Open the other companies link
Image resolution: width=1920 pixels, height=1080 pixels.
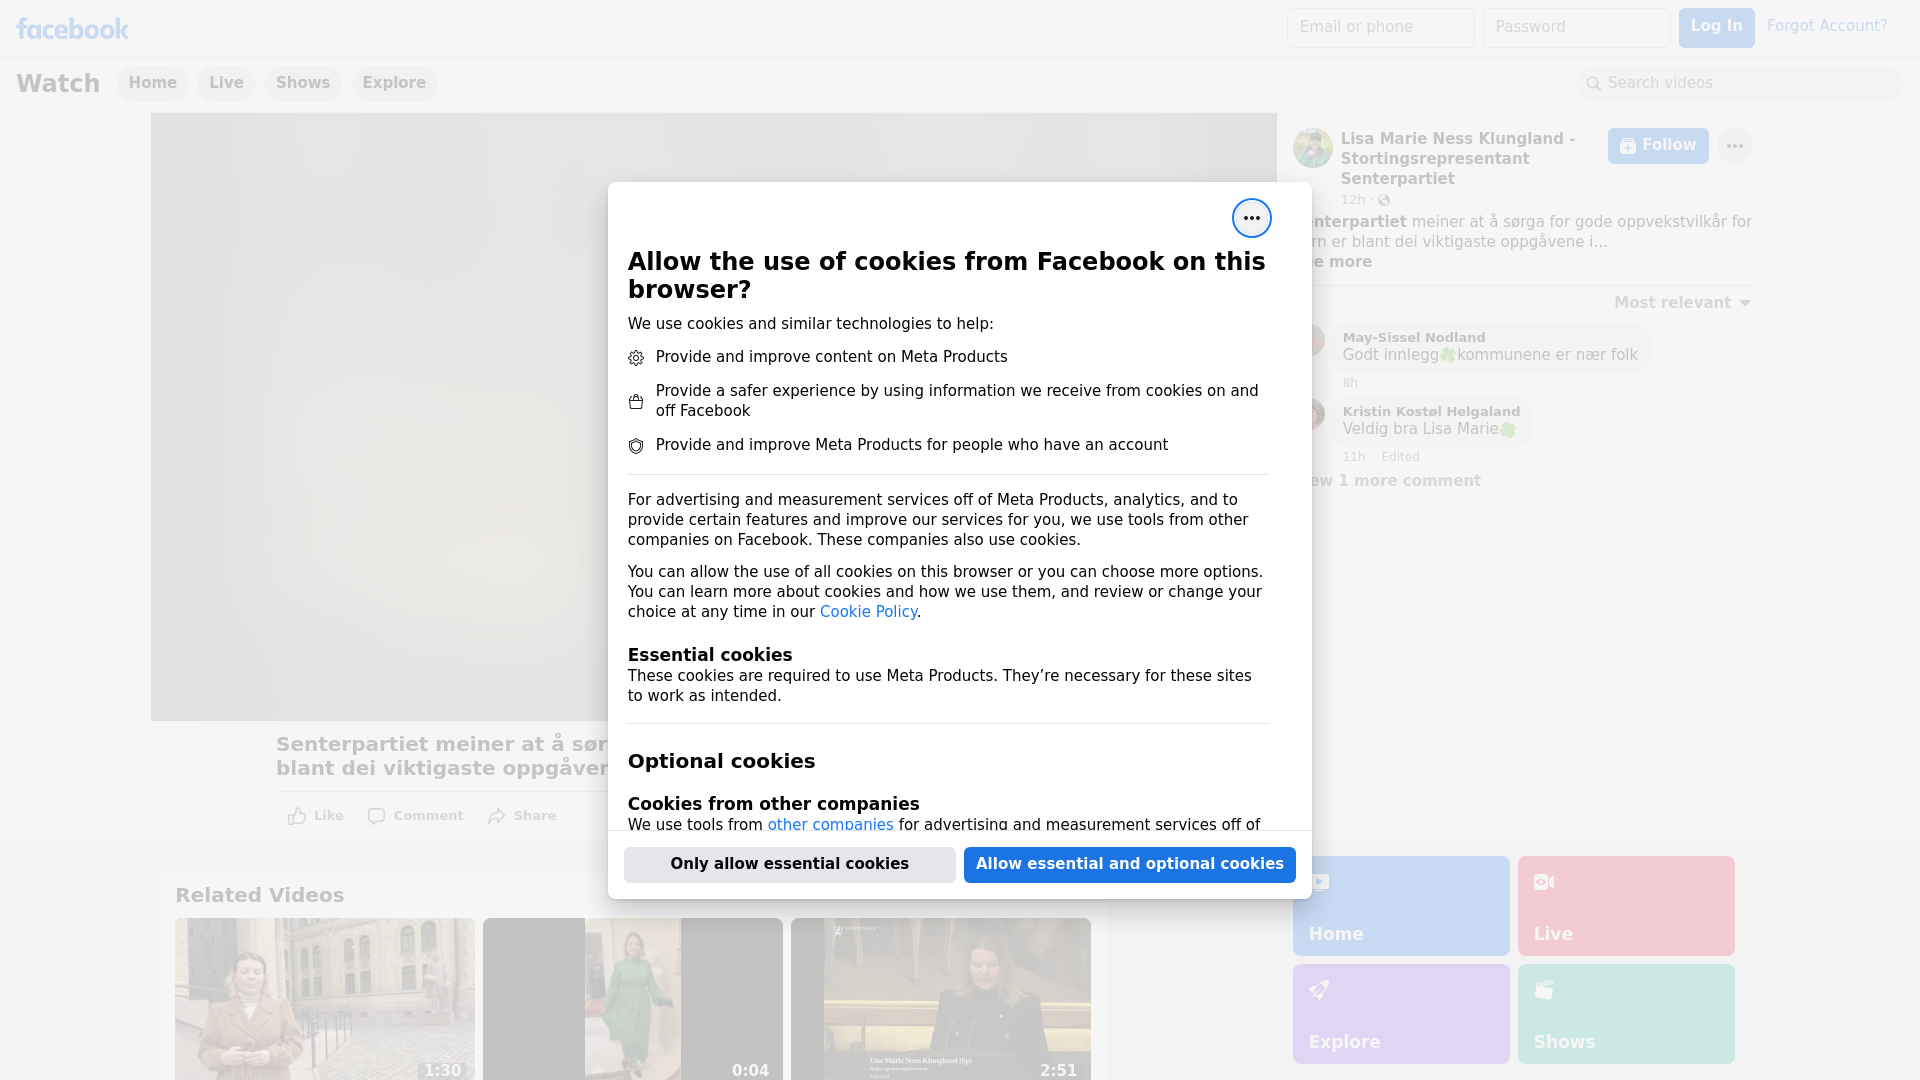click(830, 824)
